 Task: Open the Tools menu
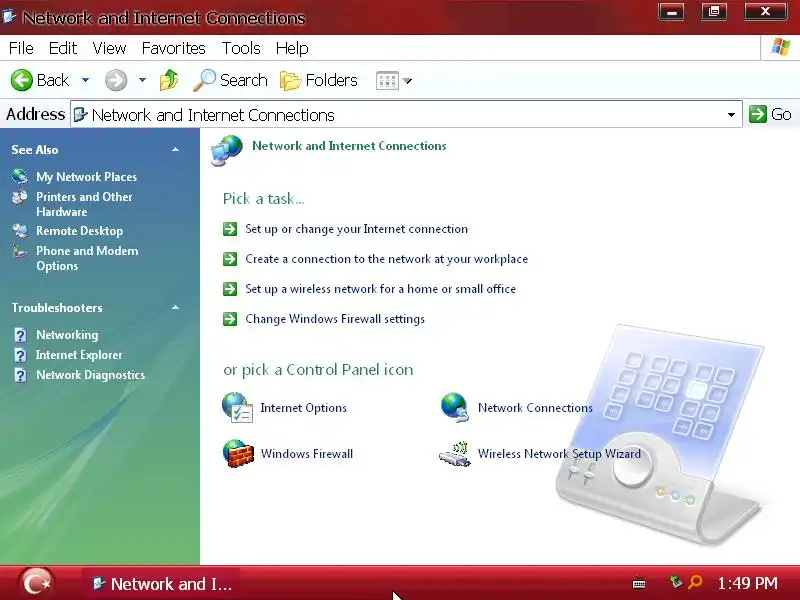click(241, 48)
